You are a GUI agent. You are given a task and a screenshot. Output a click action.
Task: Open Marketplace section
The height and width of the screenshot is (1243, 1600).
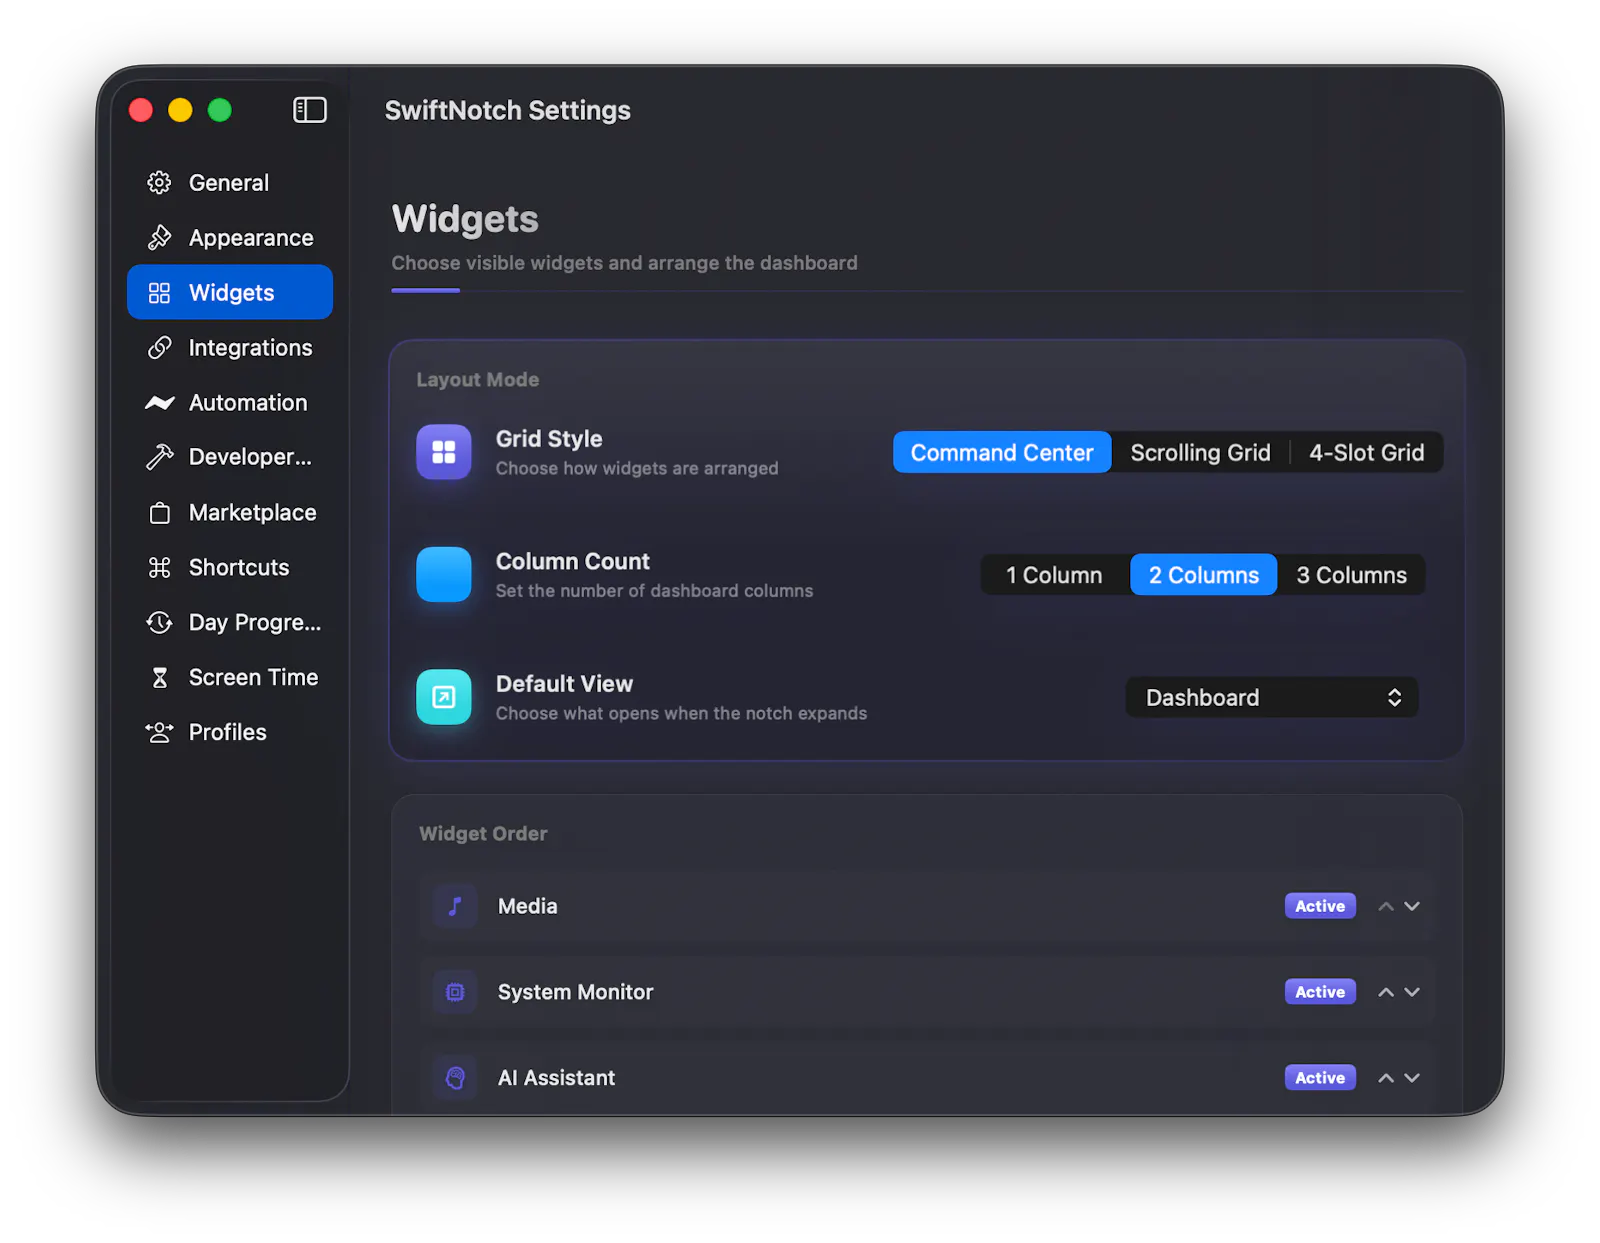230,513
